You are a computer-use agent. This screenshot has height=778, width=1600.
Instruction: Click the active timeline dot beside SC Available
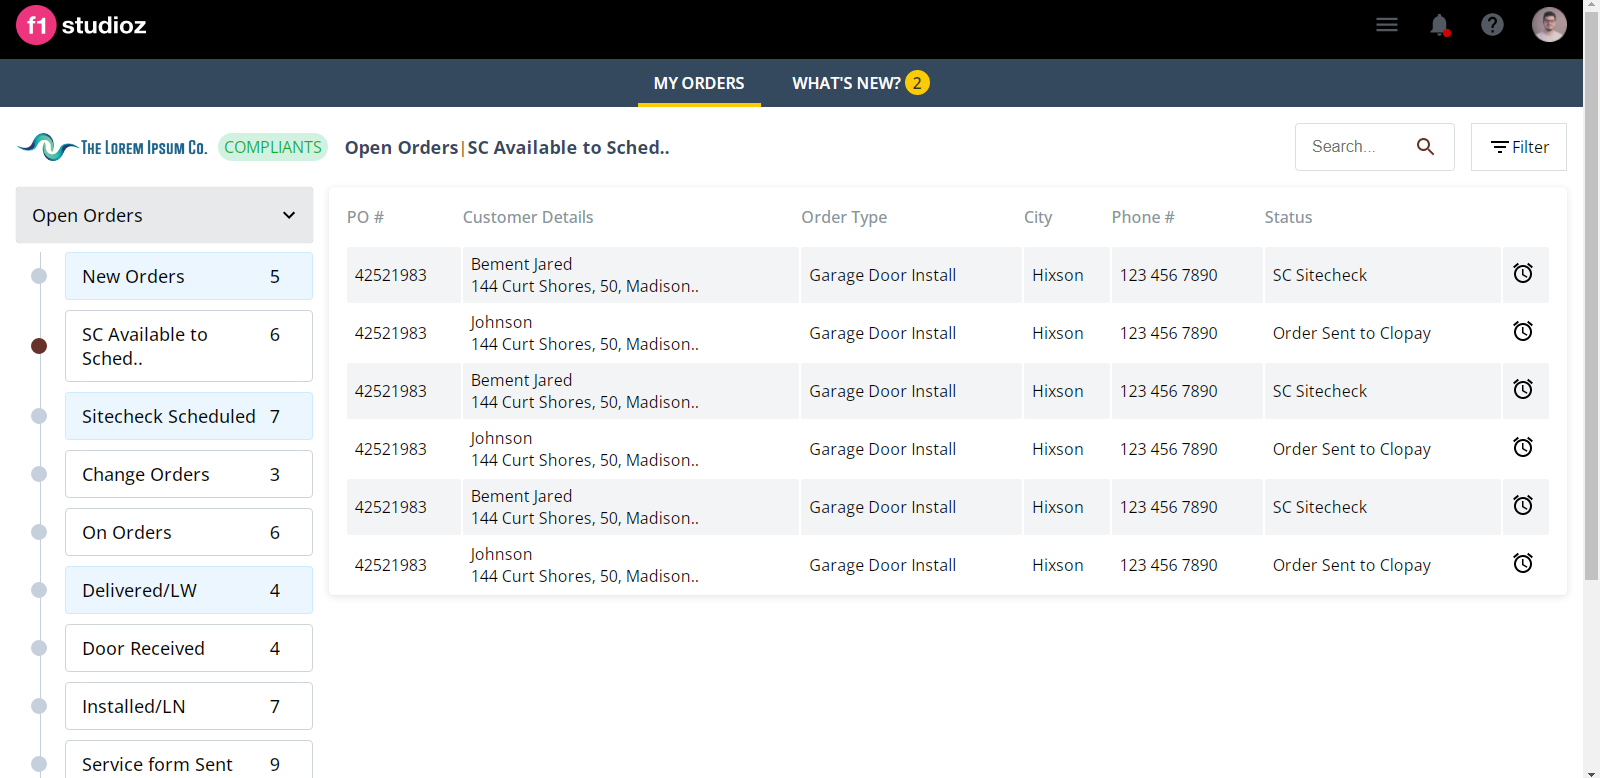(39, 346)
